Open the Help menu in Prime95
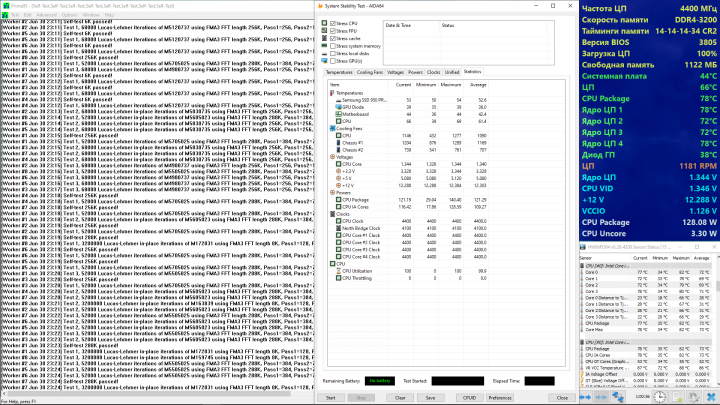This screenshot has width=720, height=405. click(109, 15)
